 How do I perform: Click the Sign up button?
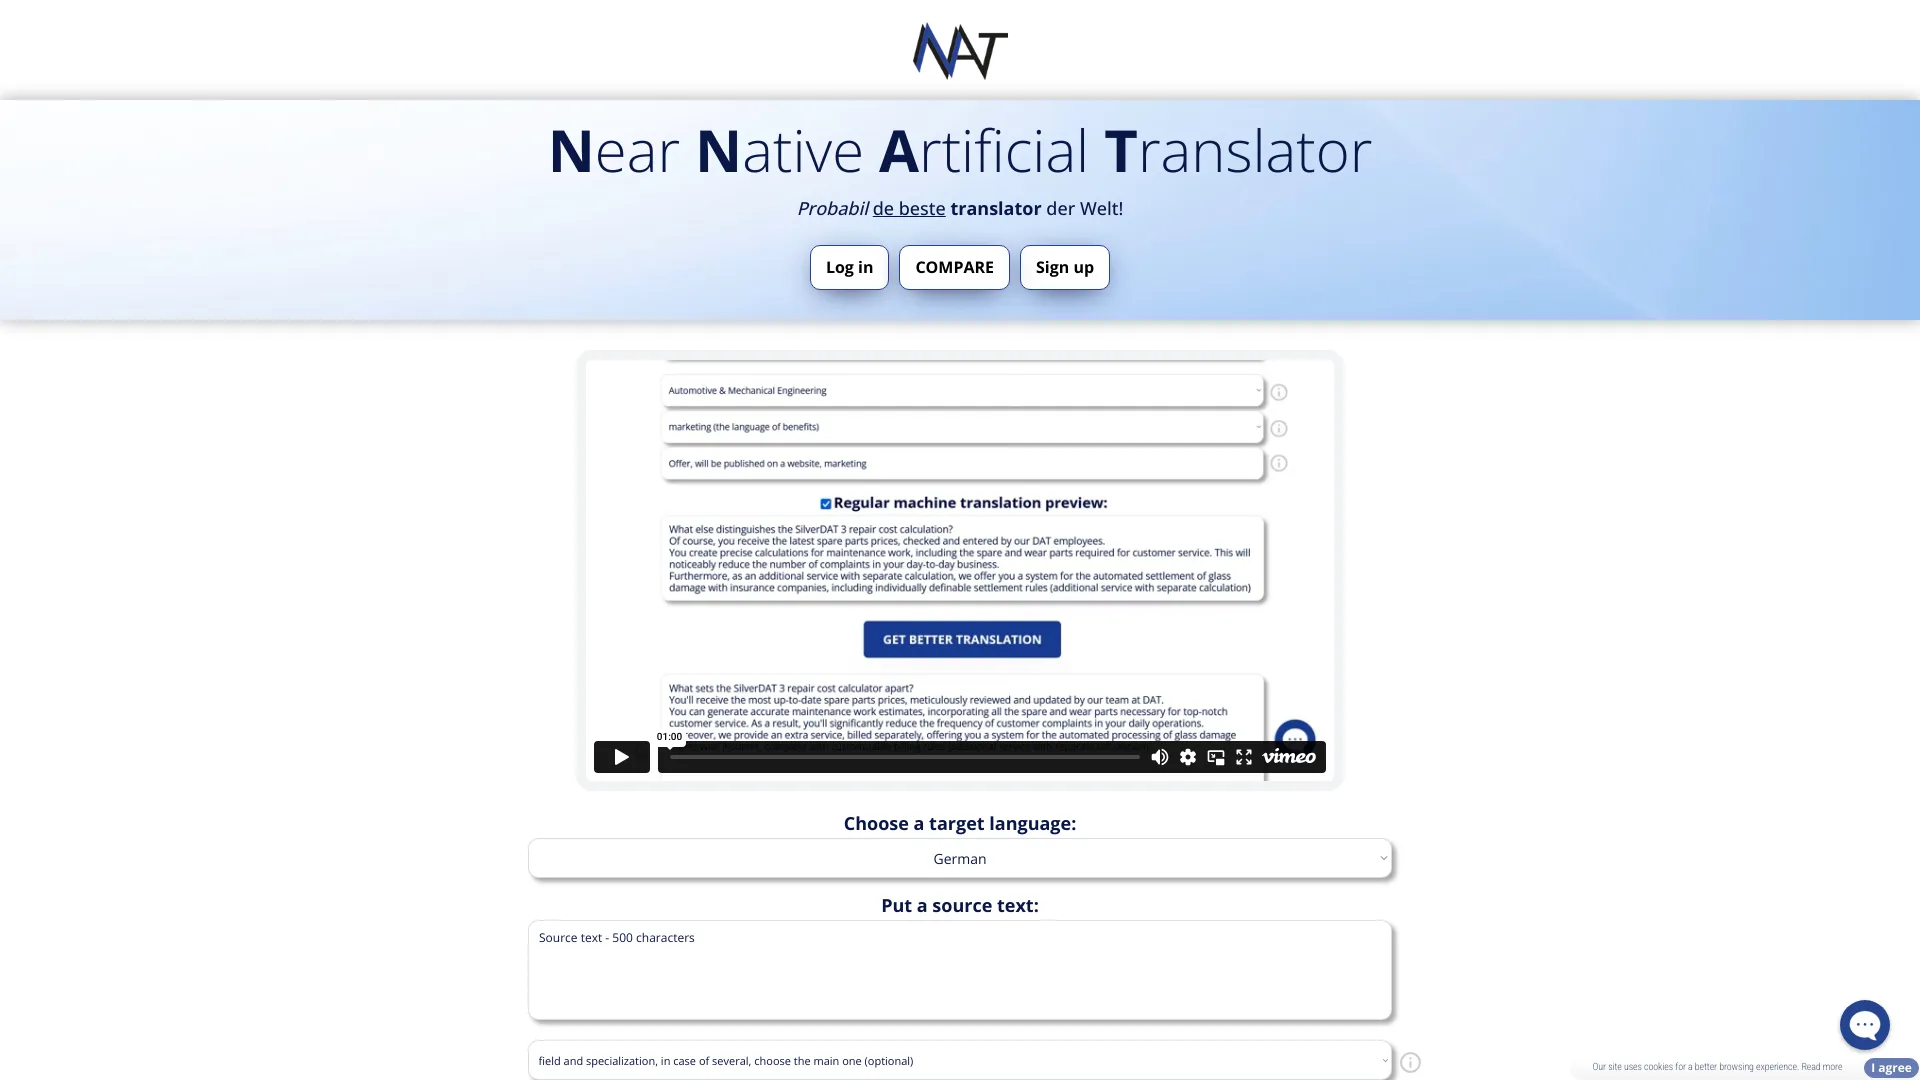click(1064, 266)
